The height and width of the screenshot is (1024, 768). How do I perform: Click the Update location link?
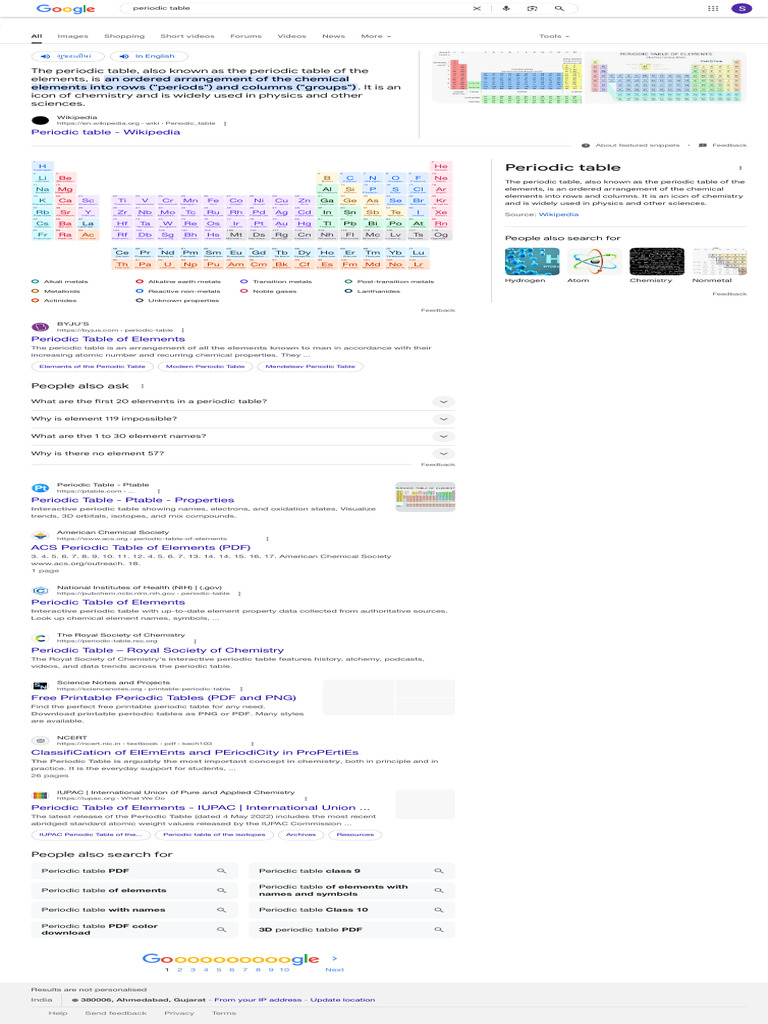(342, 1000)
